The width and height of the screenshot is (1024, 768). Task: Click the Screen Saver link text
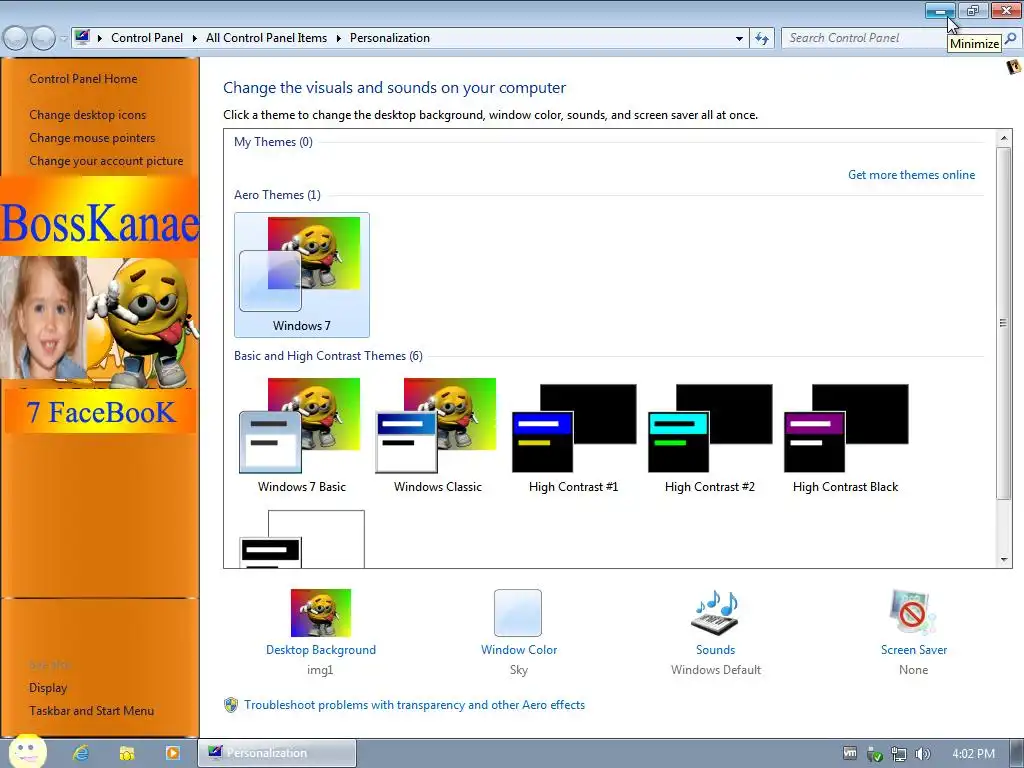(x=914, y=650)
